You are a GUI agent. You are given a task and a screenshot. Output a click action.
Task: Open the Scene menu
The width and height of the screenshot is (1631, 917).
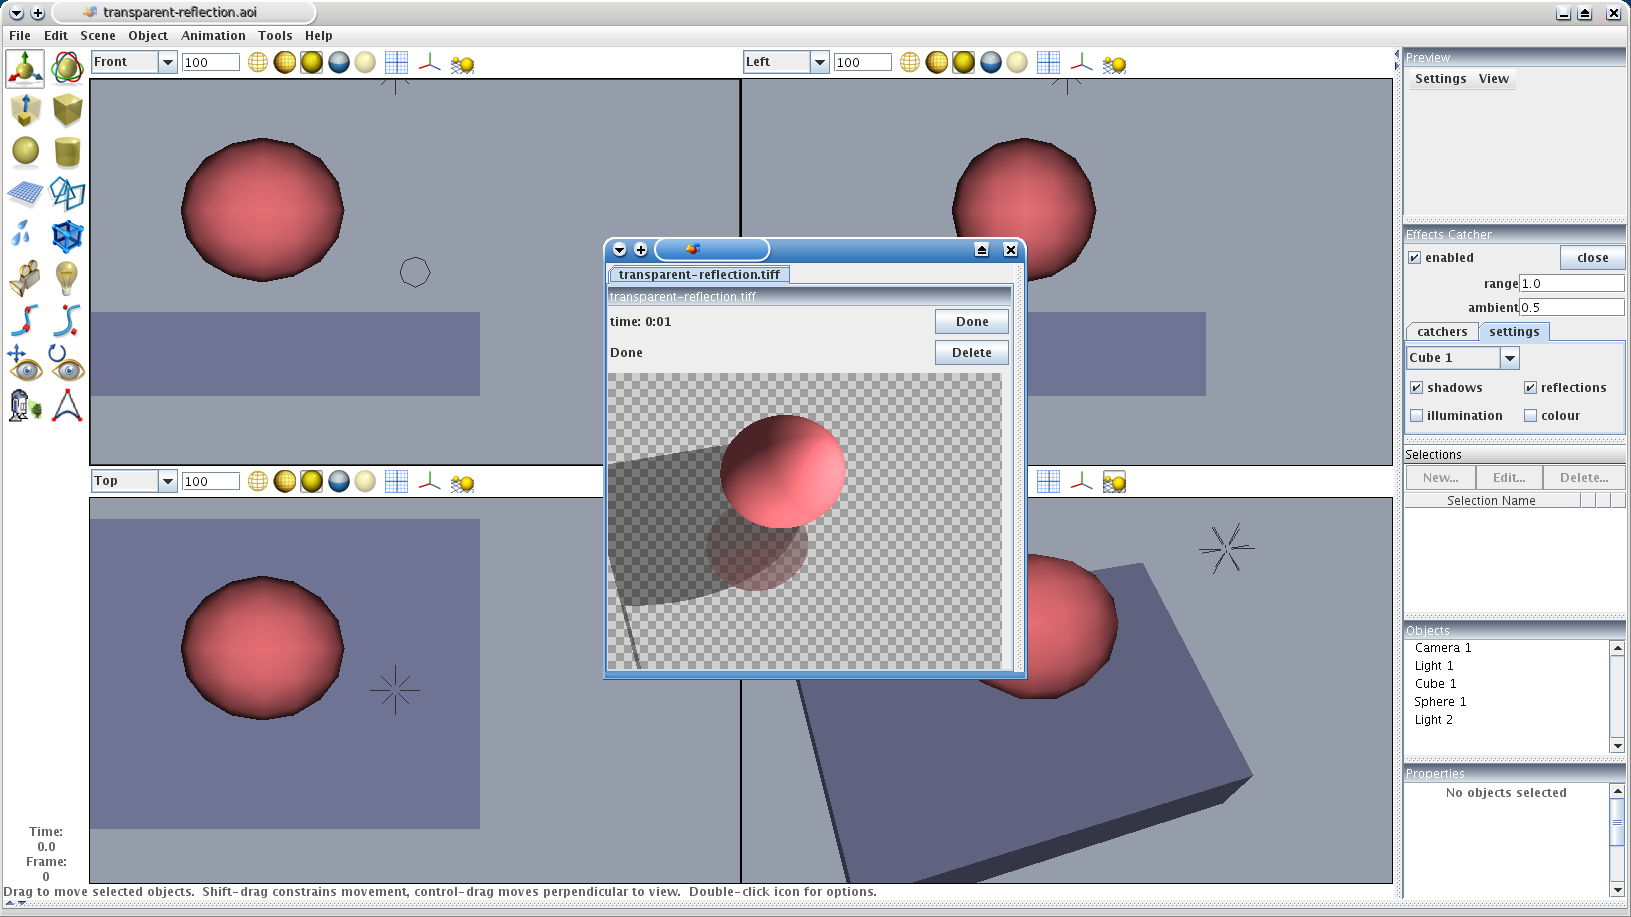[x=98, y=36]
